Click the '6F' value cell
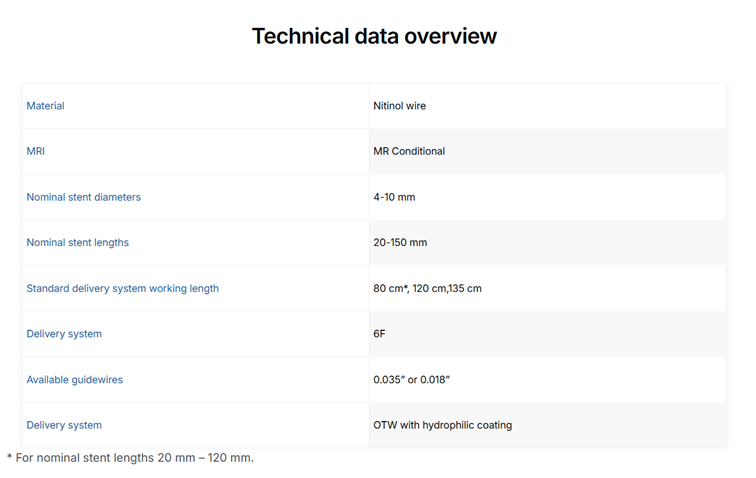 [379, 334]
